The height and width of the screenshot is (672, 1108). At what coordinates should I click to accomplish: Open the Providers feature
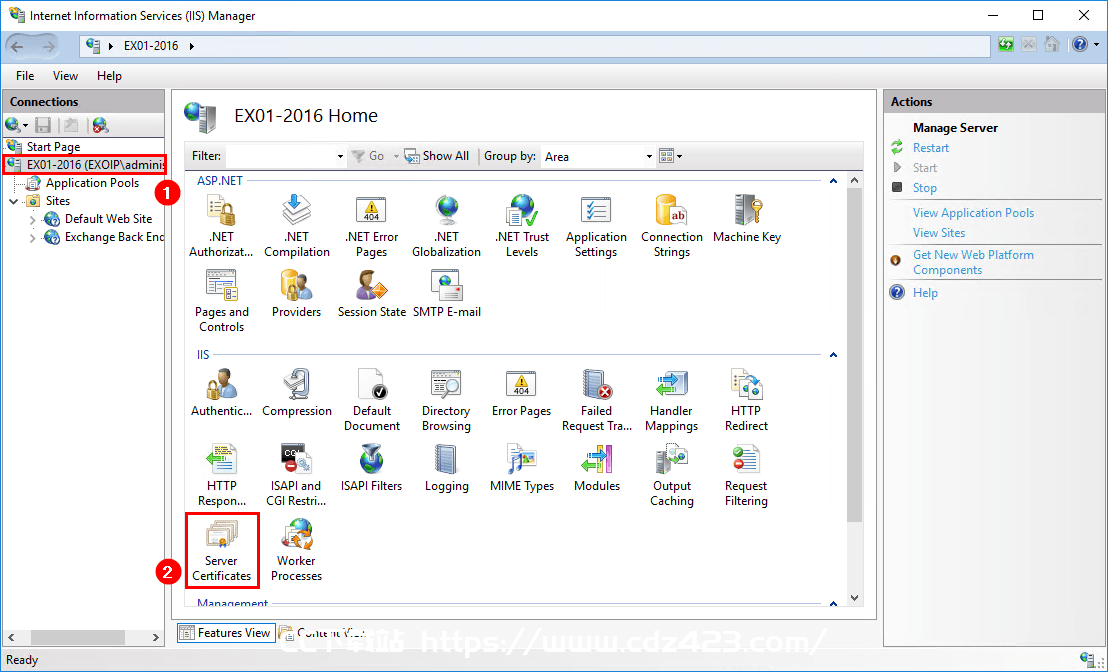(297, 294)
